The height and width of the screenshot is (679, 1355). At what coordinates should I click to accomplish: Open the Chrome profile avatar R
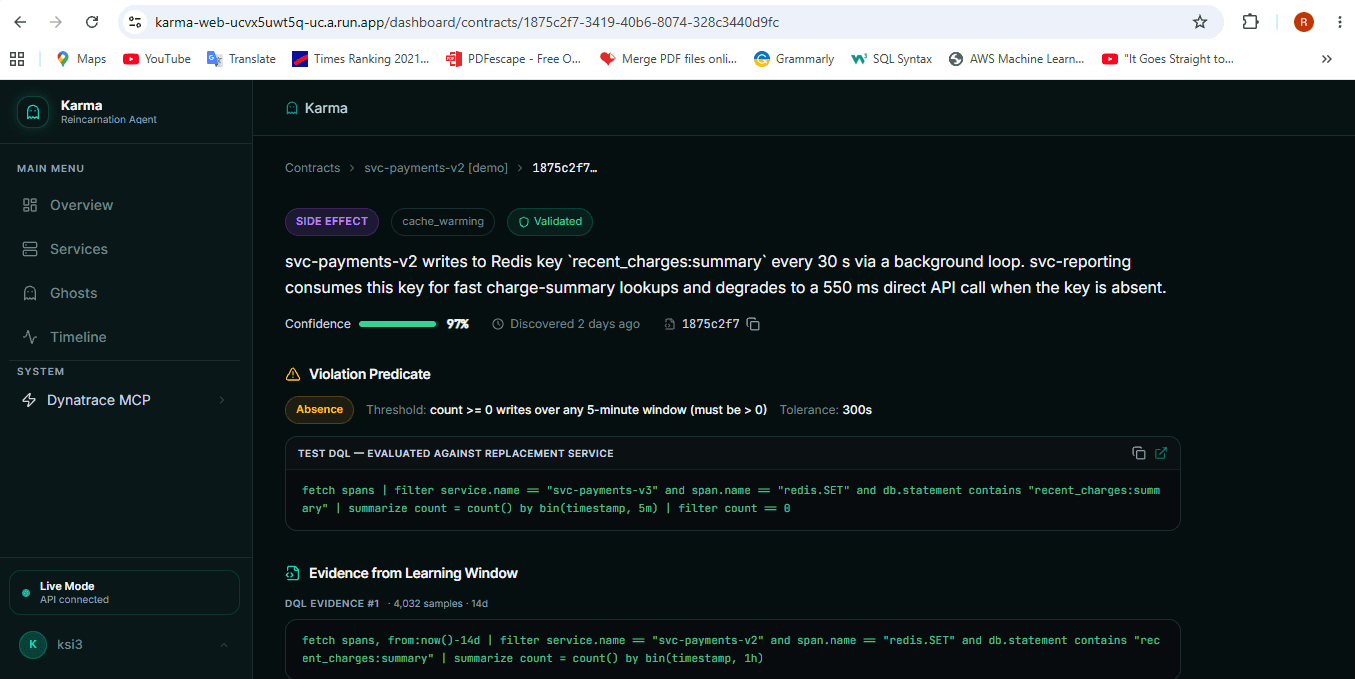(1303, 22)
